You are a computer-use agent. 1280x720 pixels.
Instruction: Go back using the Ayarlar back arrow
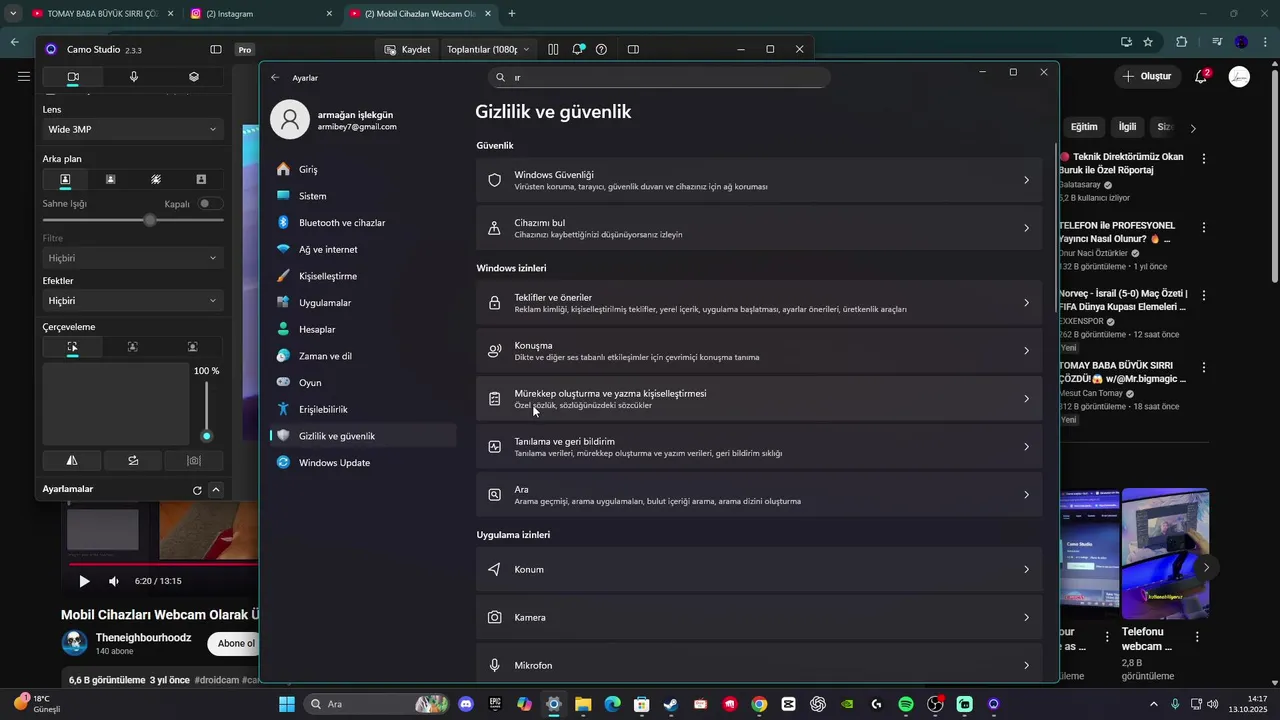275,77
